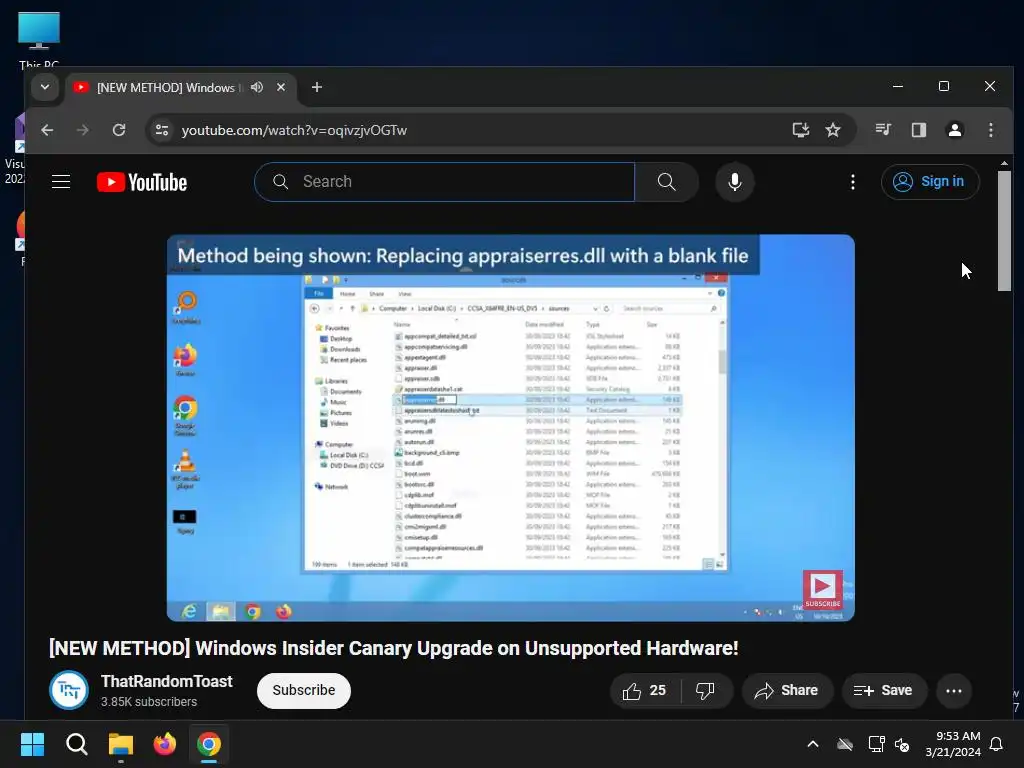Open File Explorer from taskbar
This screenshot has height=768, width=1024.
[x=121, y=744]
